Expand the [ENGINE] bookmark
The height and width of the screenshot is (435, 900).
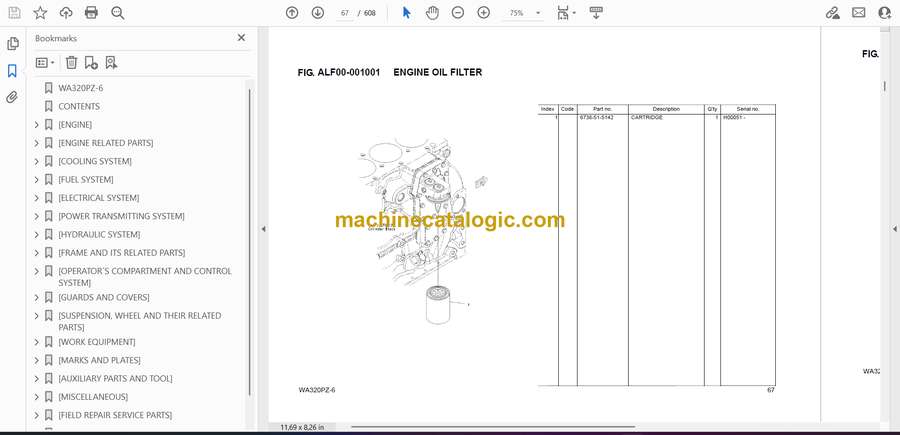click(37, 125)
